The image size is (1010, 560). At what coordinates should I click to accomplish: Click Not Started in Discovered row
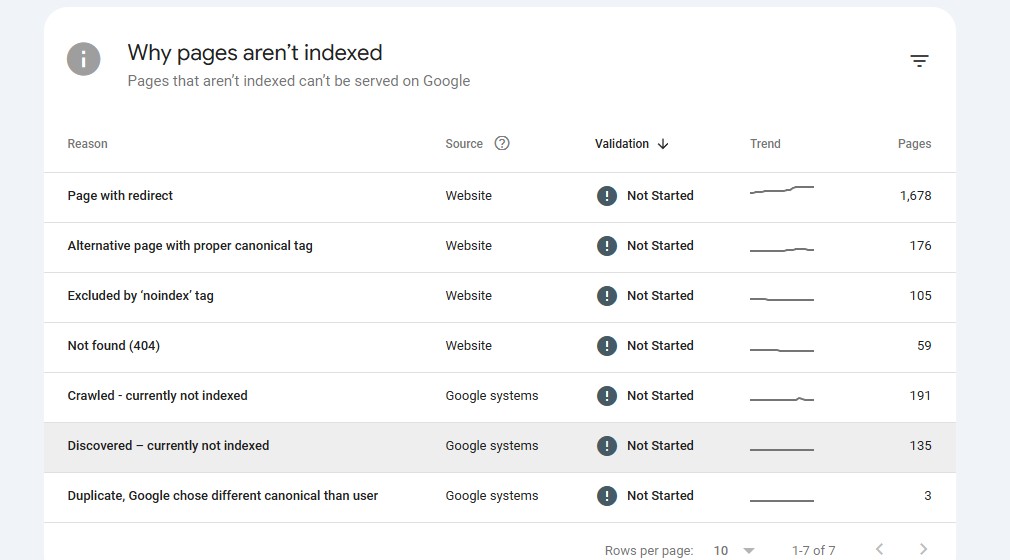[x=660, y=446]
